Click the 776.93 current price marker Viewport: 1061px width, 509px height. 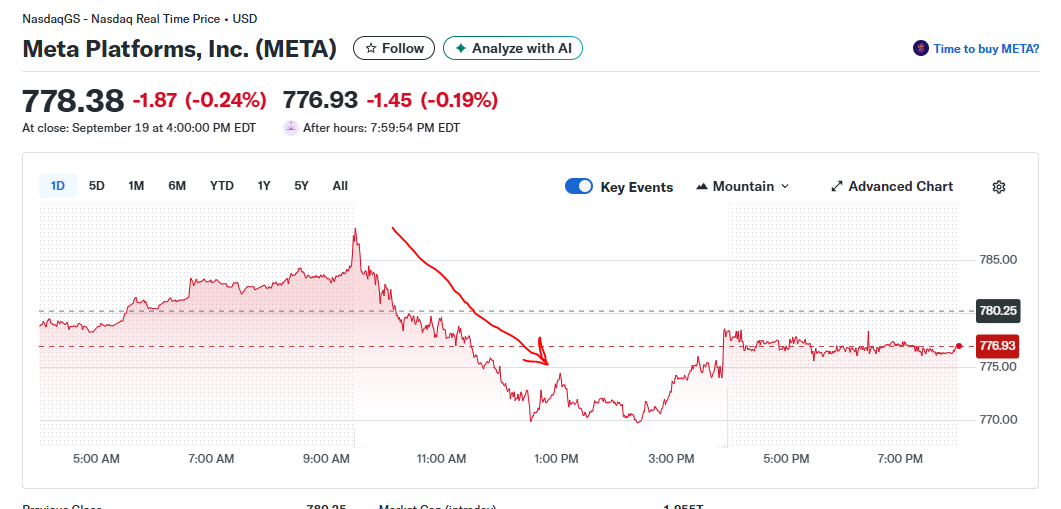[997, 346]
